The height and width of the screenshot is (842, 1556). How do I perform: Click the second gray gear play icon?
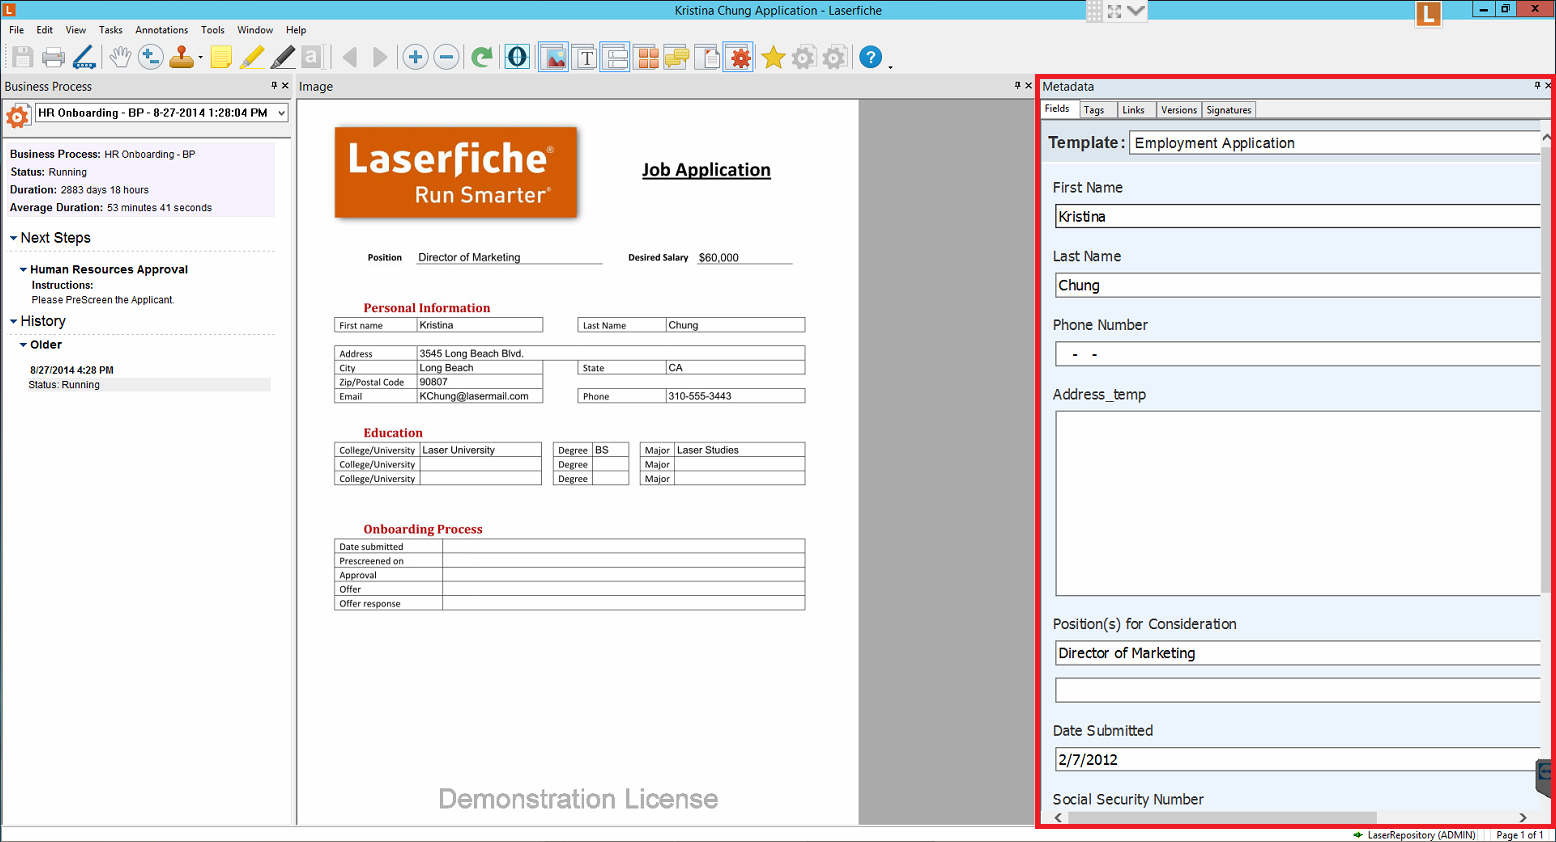click(835, 57)
